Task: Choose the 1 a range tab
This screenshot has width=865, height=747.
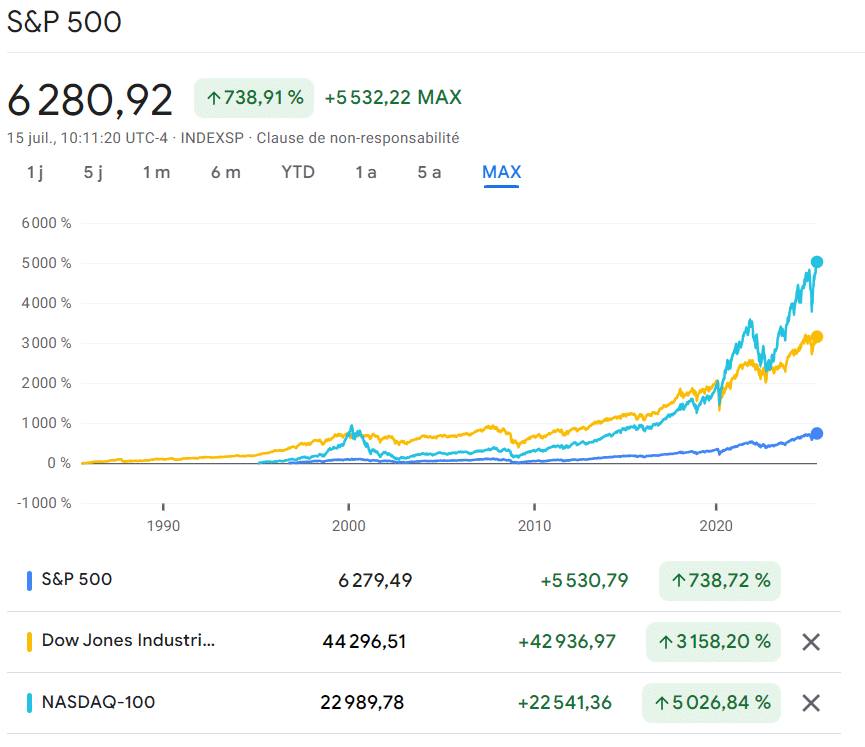Action: 366,173
